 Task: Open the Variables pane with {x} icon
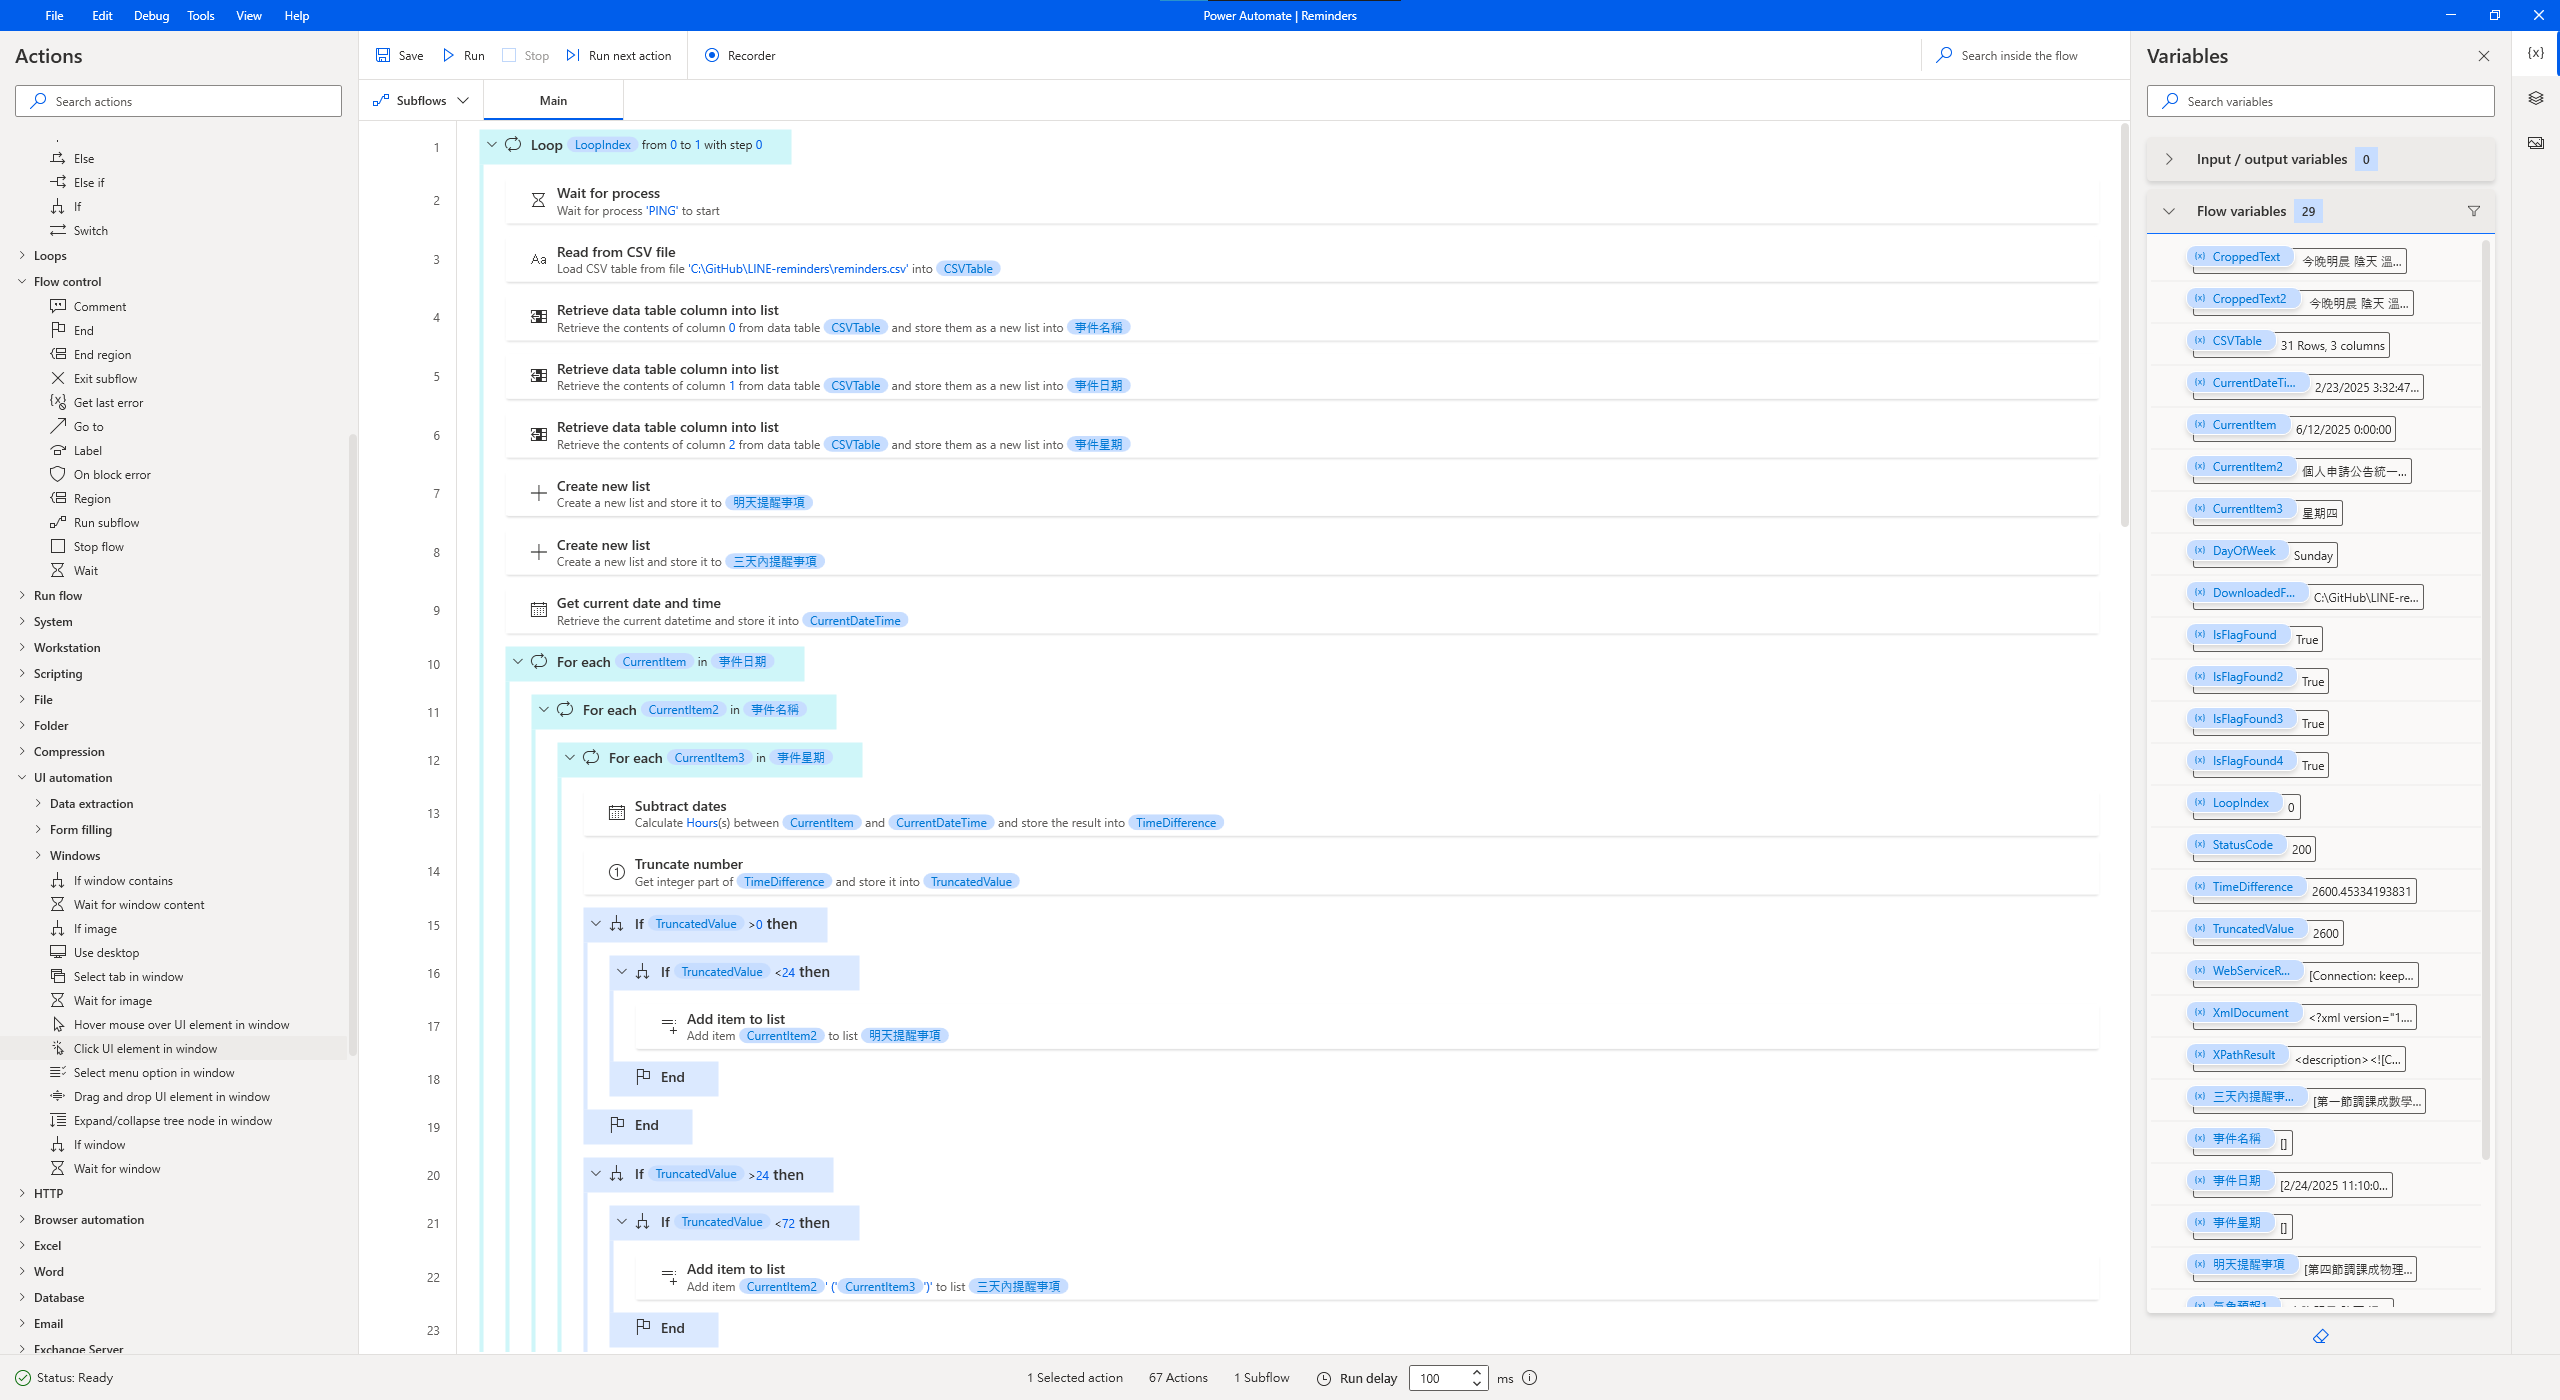tap(2536, 53)
